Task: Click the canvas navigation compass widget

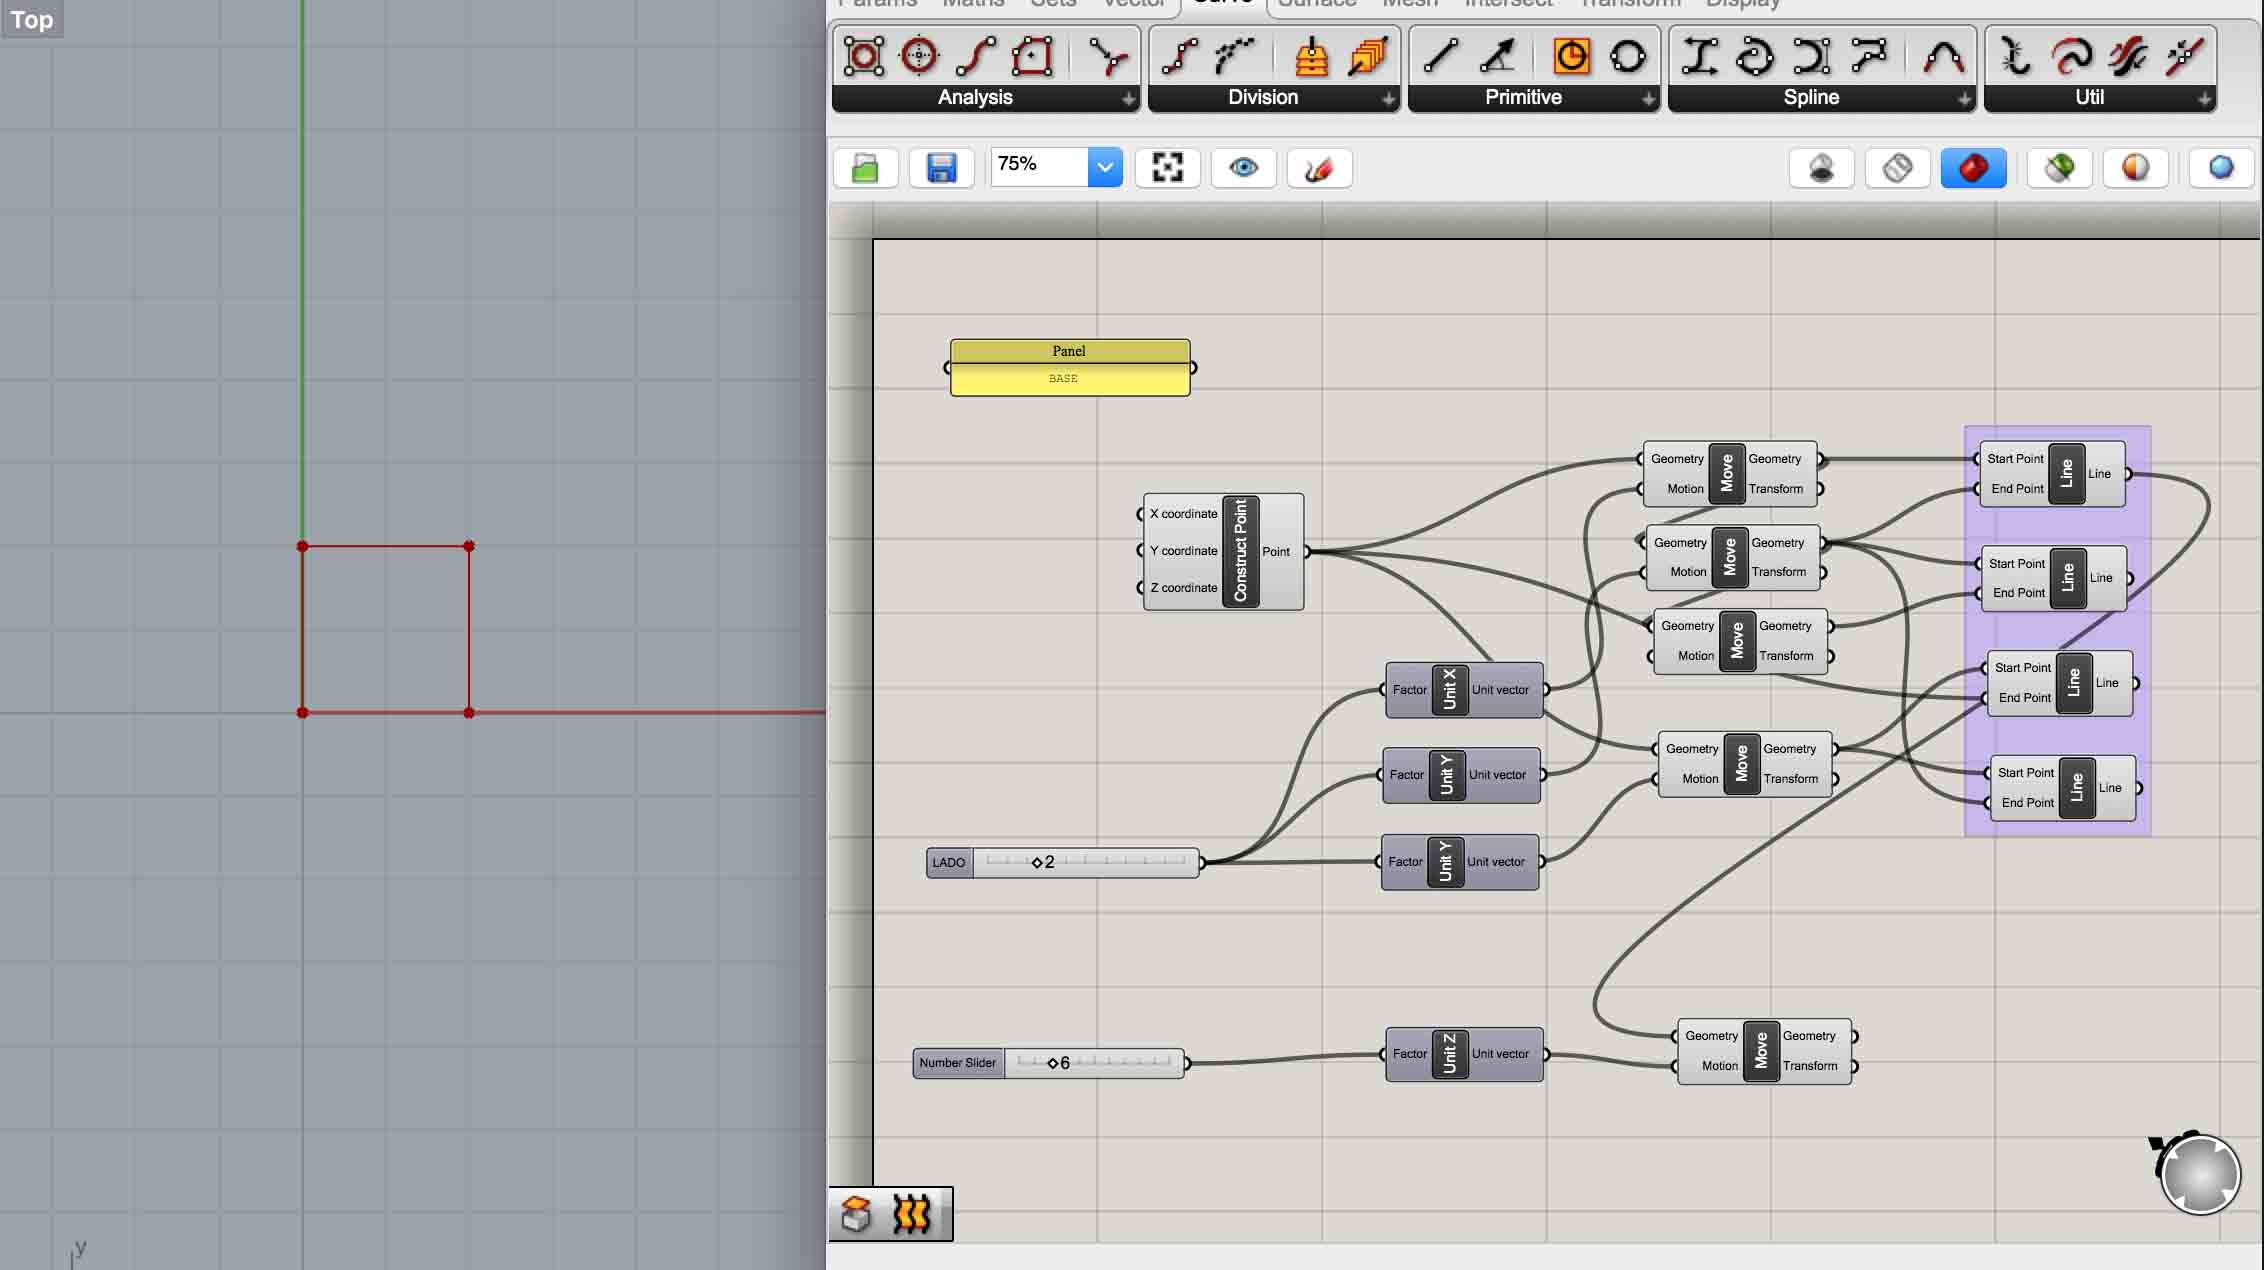Action: pyautogui.click(x=2199, y=1174)
